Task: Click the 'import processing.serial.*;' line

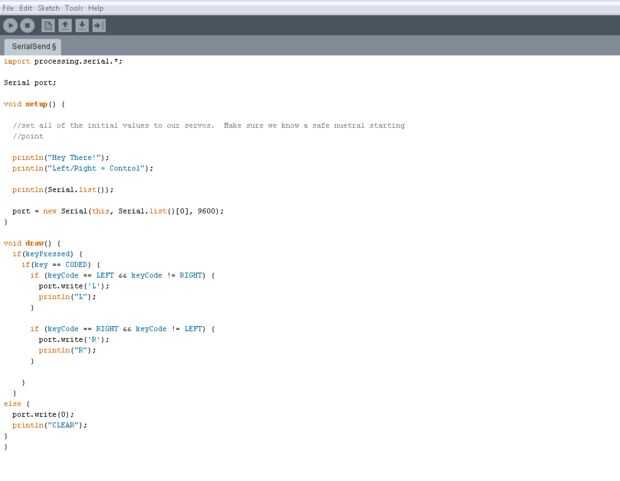Action: point(63,61)
